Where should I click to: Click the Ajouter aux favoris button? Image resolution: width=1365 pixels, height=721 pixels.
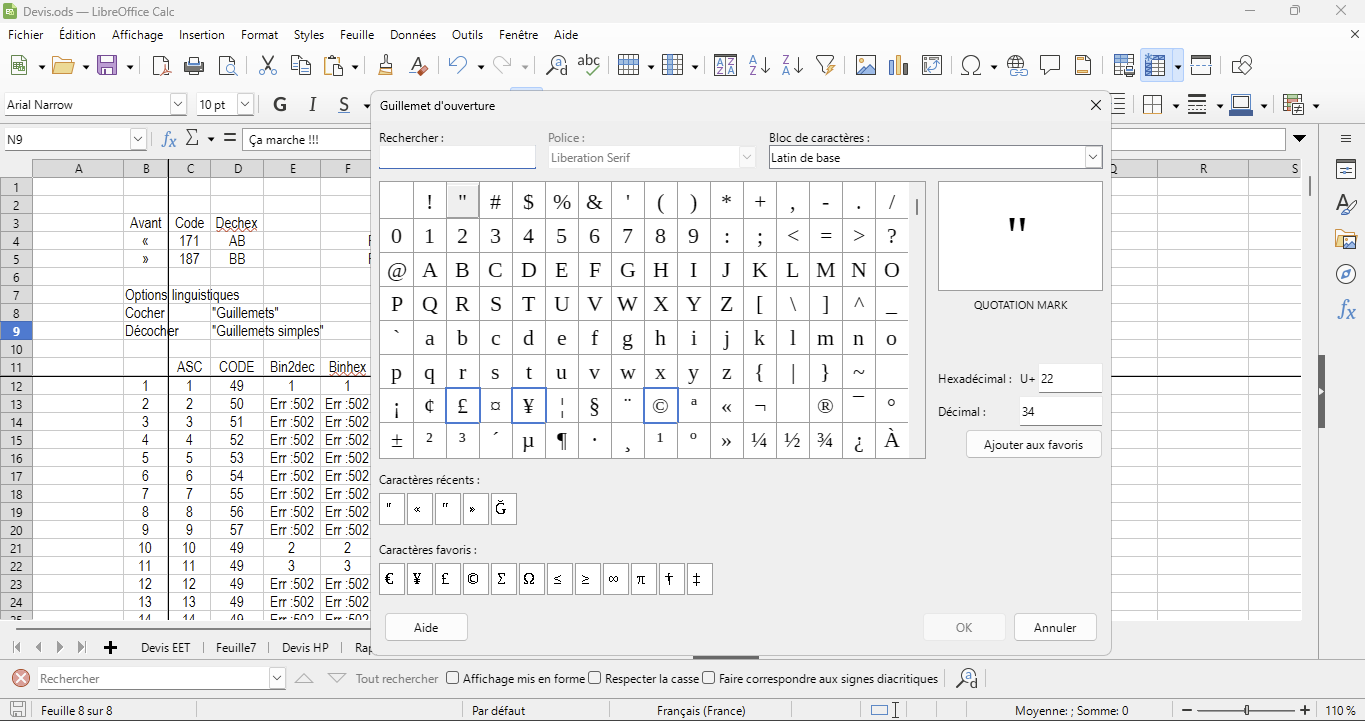(x=1033, y=445)
